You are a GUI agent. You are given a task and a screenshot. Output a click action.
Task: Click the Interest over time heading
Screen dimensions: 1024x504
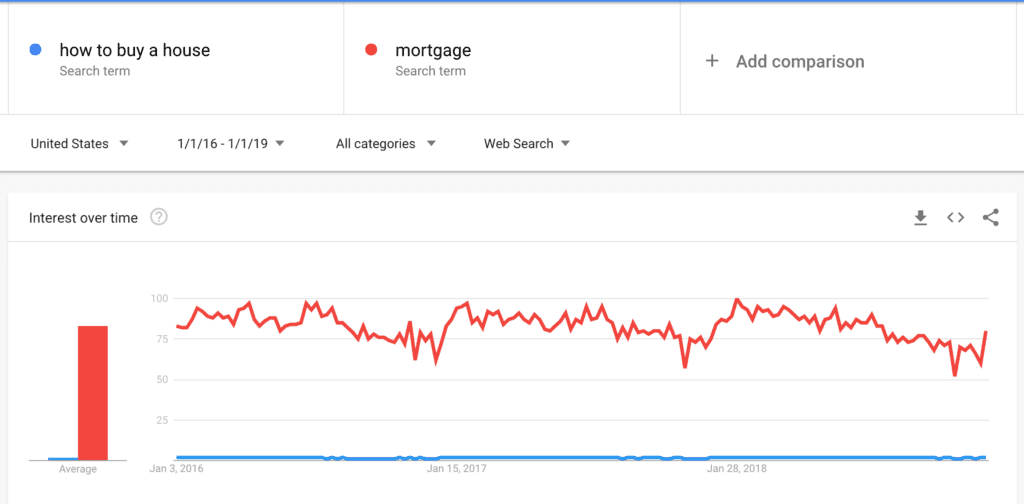(x=84, y=218)
